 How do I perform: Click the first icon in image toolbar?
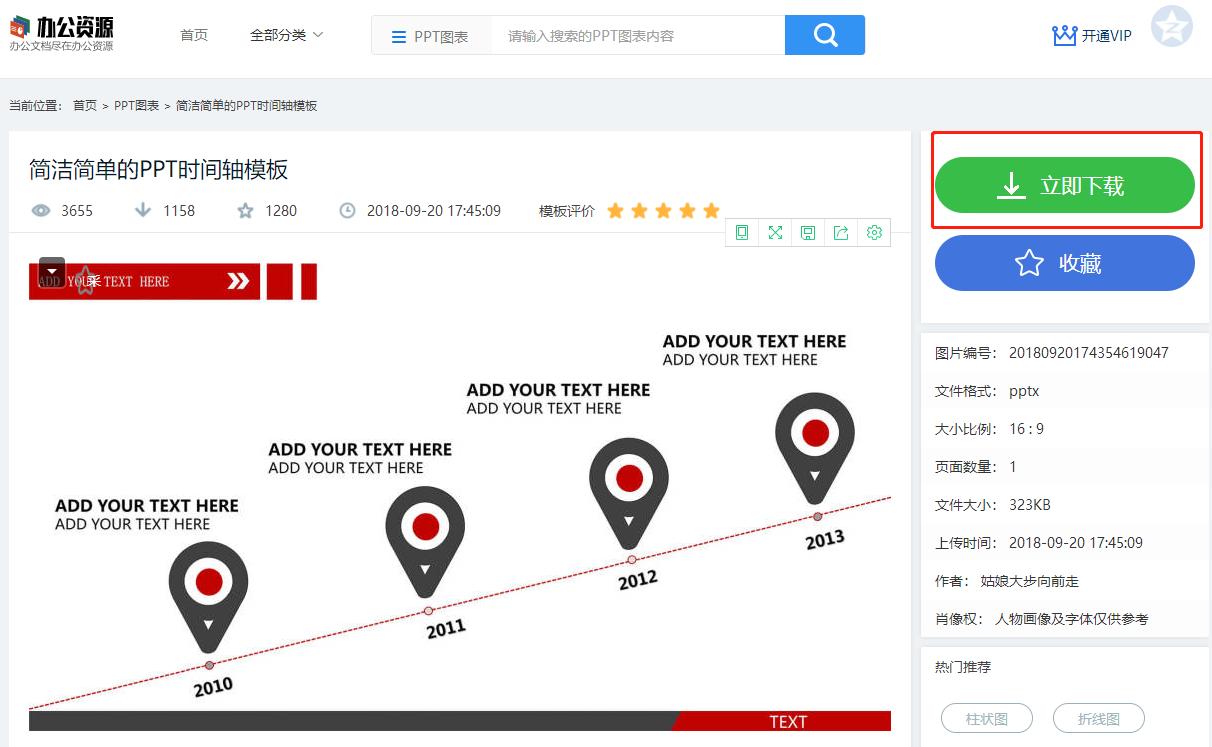[x=742, y=233]
